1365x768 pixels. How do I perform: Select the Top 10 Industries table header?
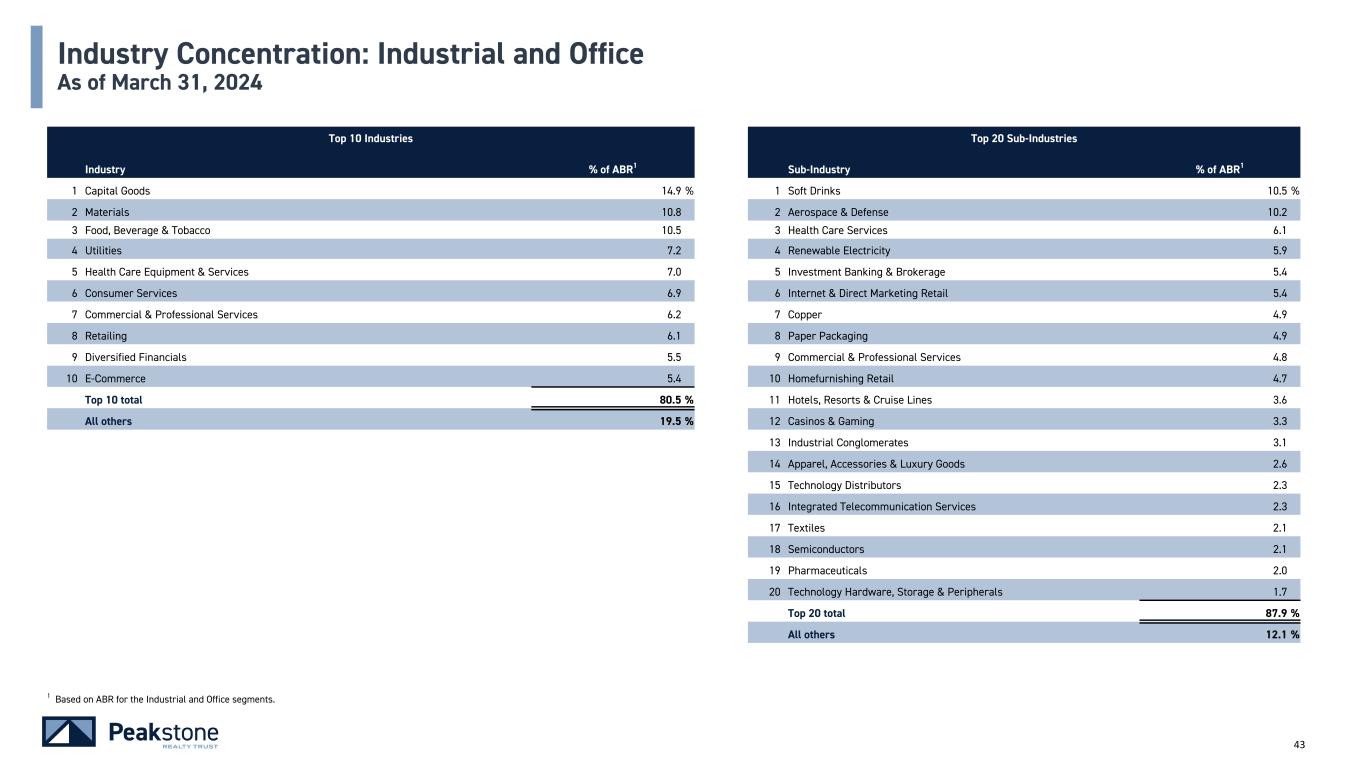[x=370, y=138]
